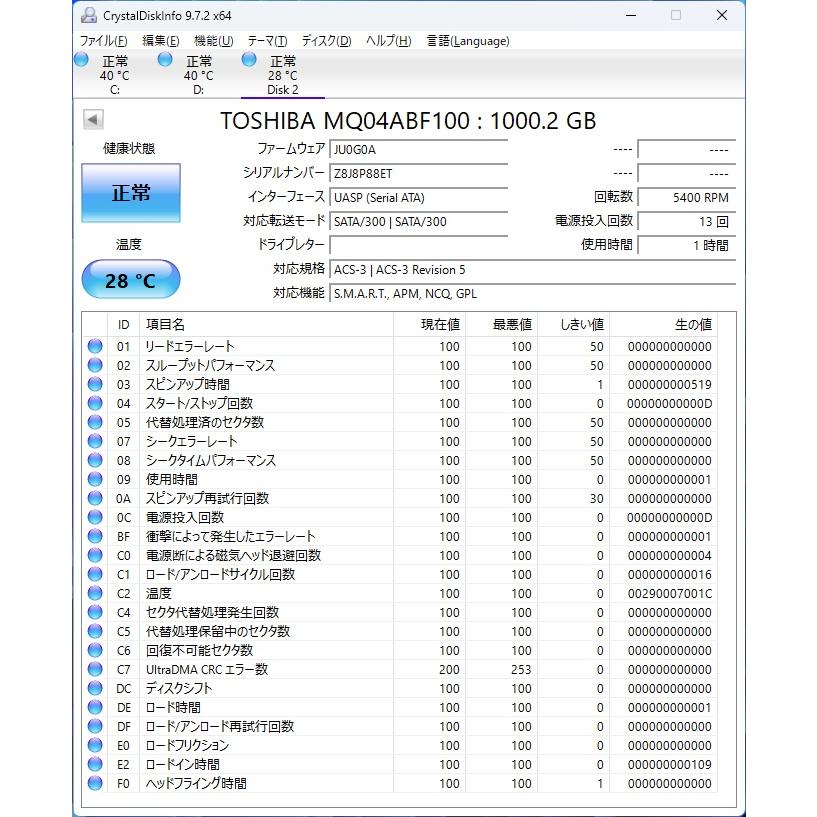Select raw value 000000000109 in E2 row
The image size is (817, 817).
[670, 764]
